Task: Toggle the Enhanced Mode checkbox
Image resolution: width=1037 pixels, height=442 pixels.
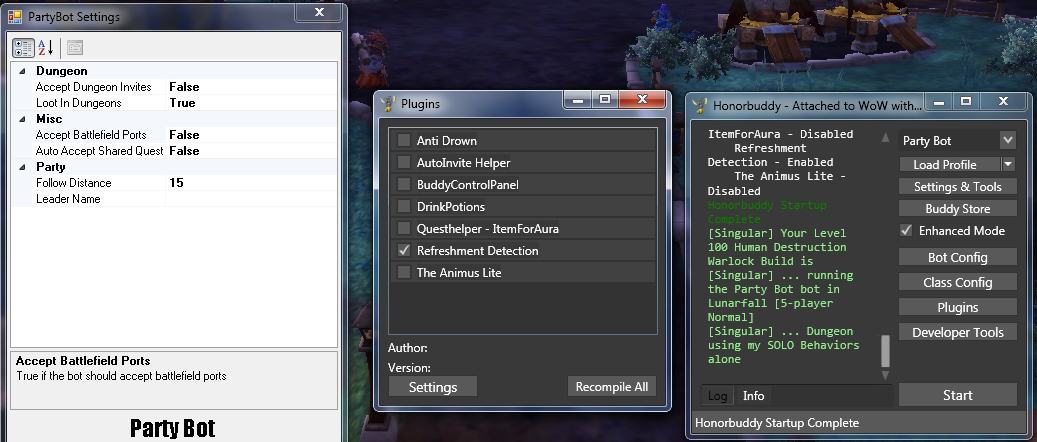Action: pyautogui.click(x=907, y=230)
